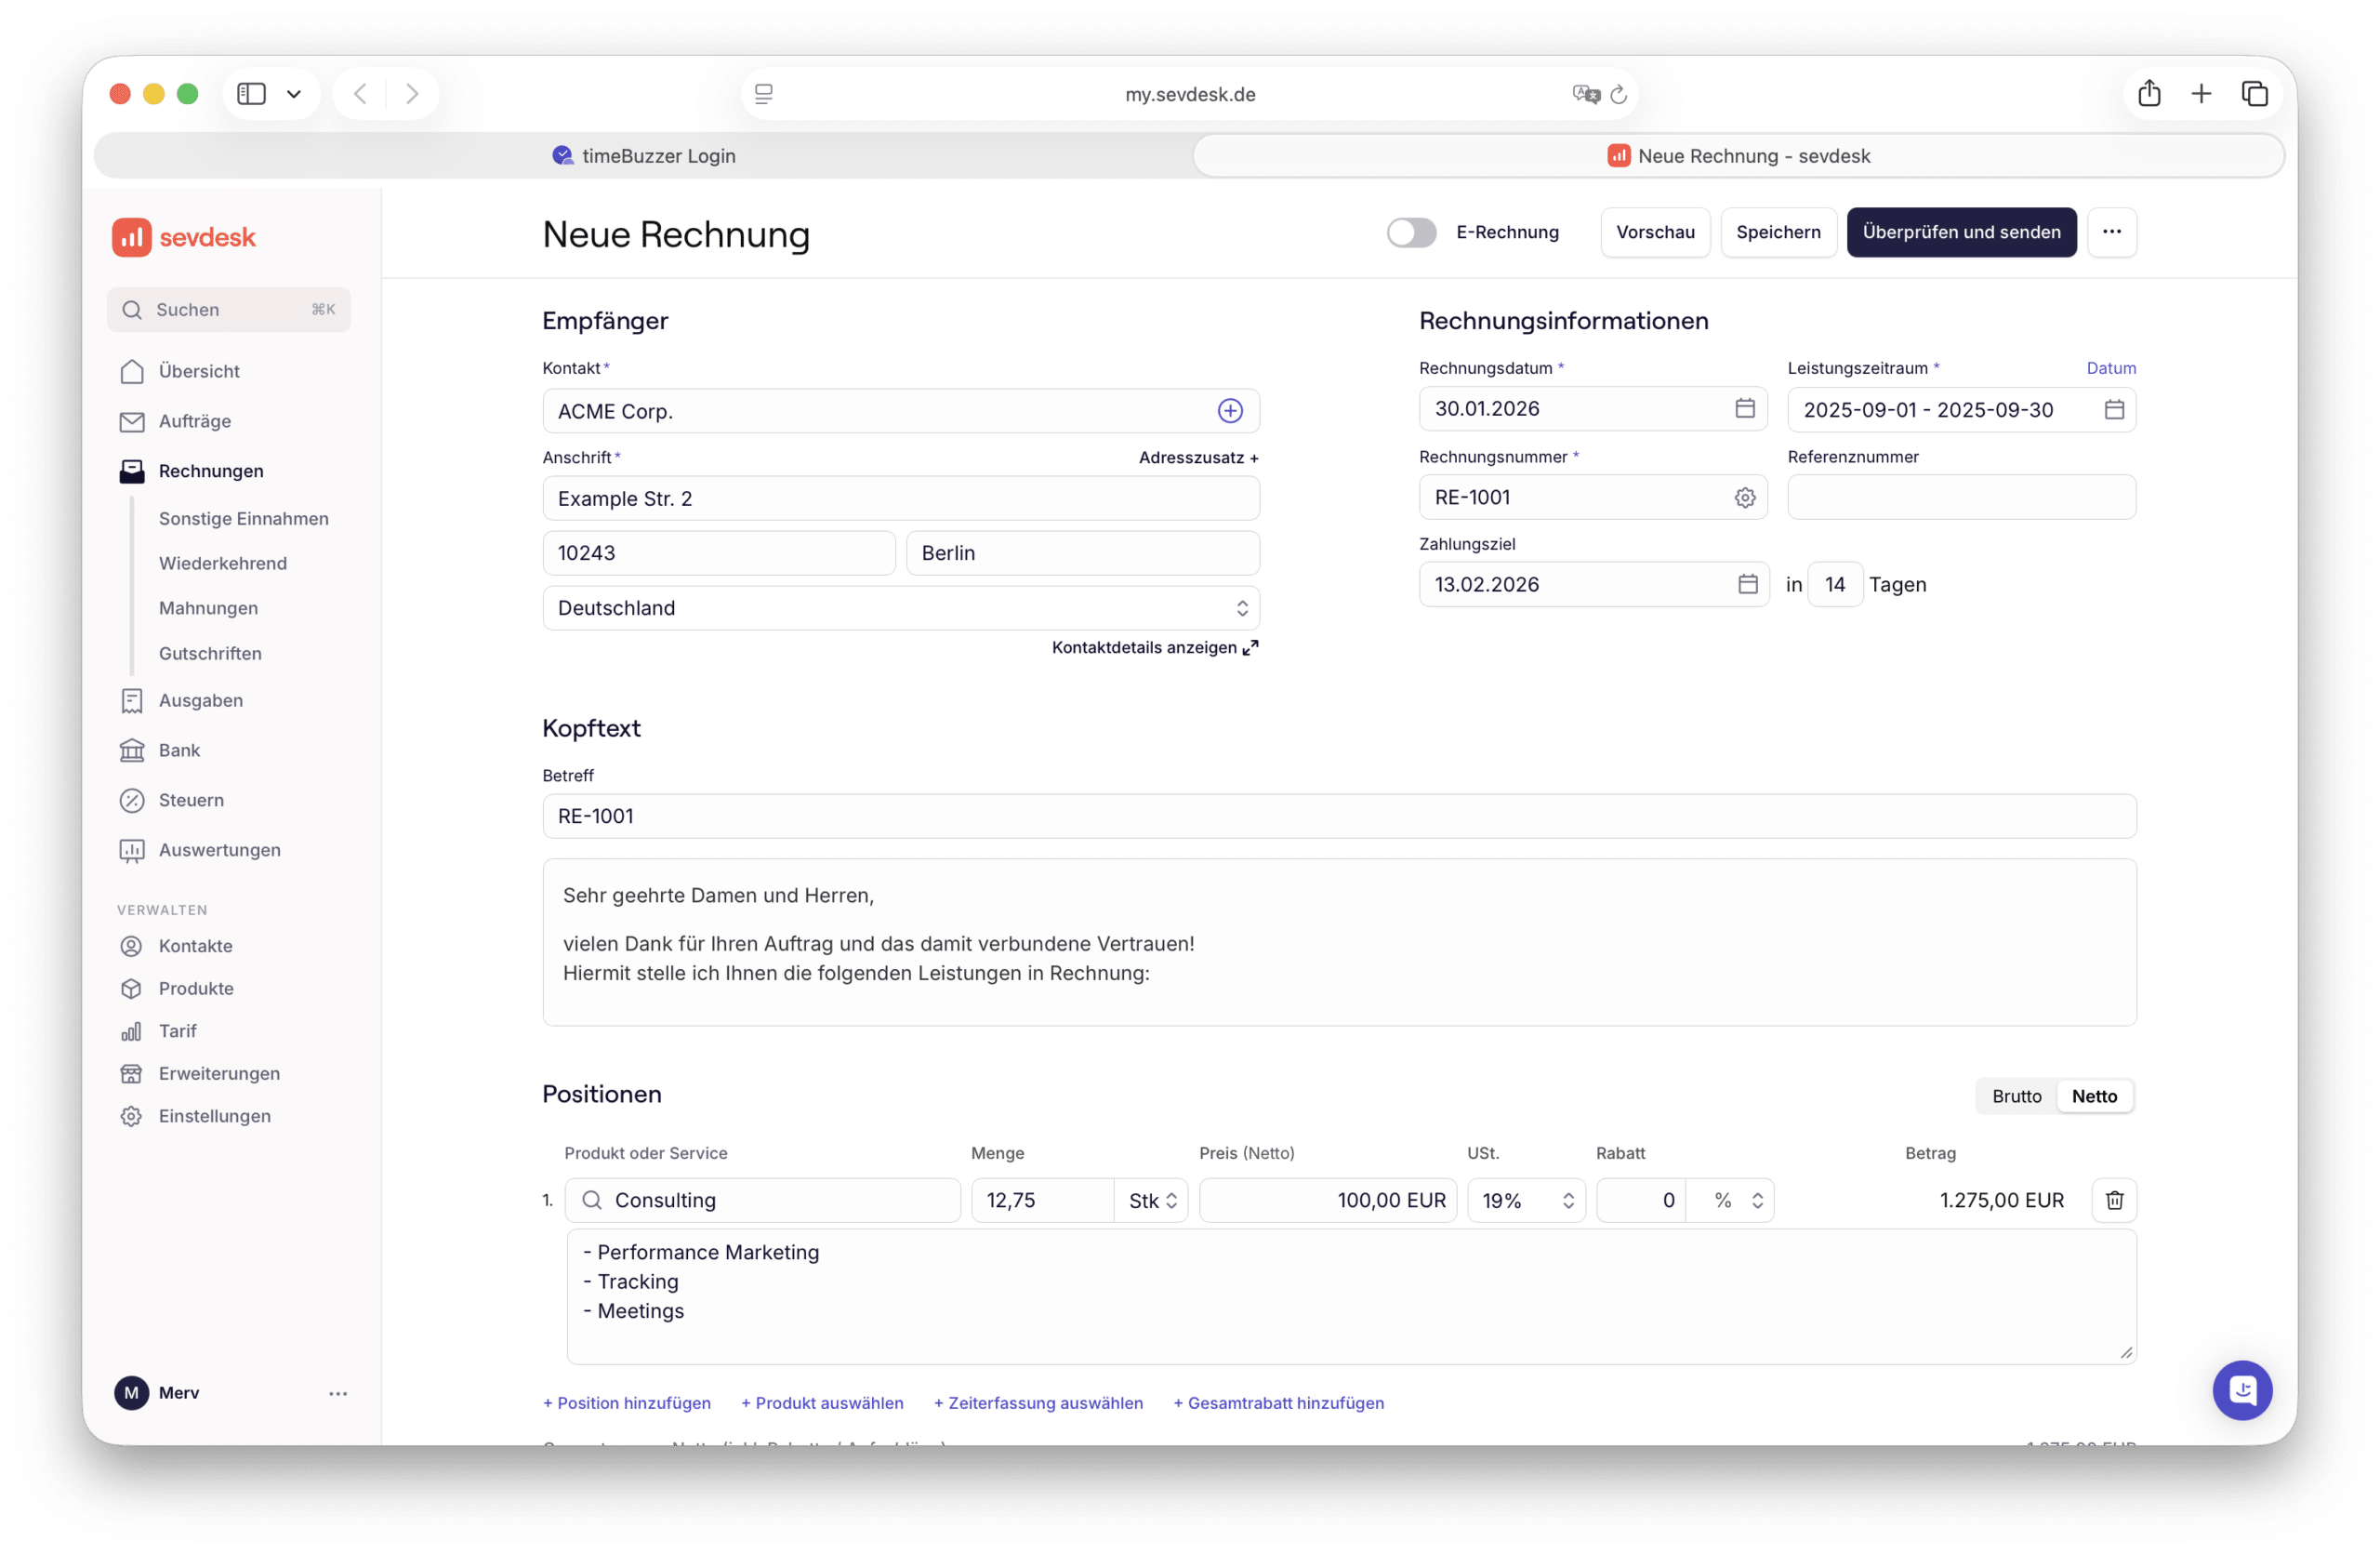Open Mahnungen in the sidebar

coord(208,608)
